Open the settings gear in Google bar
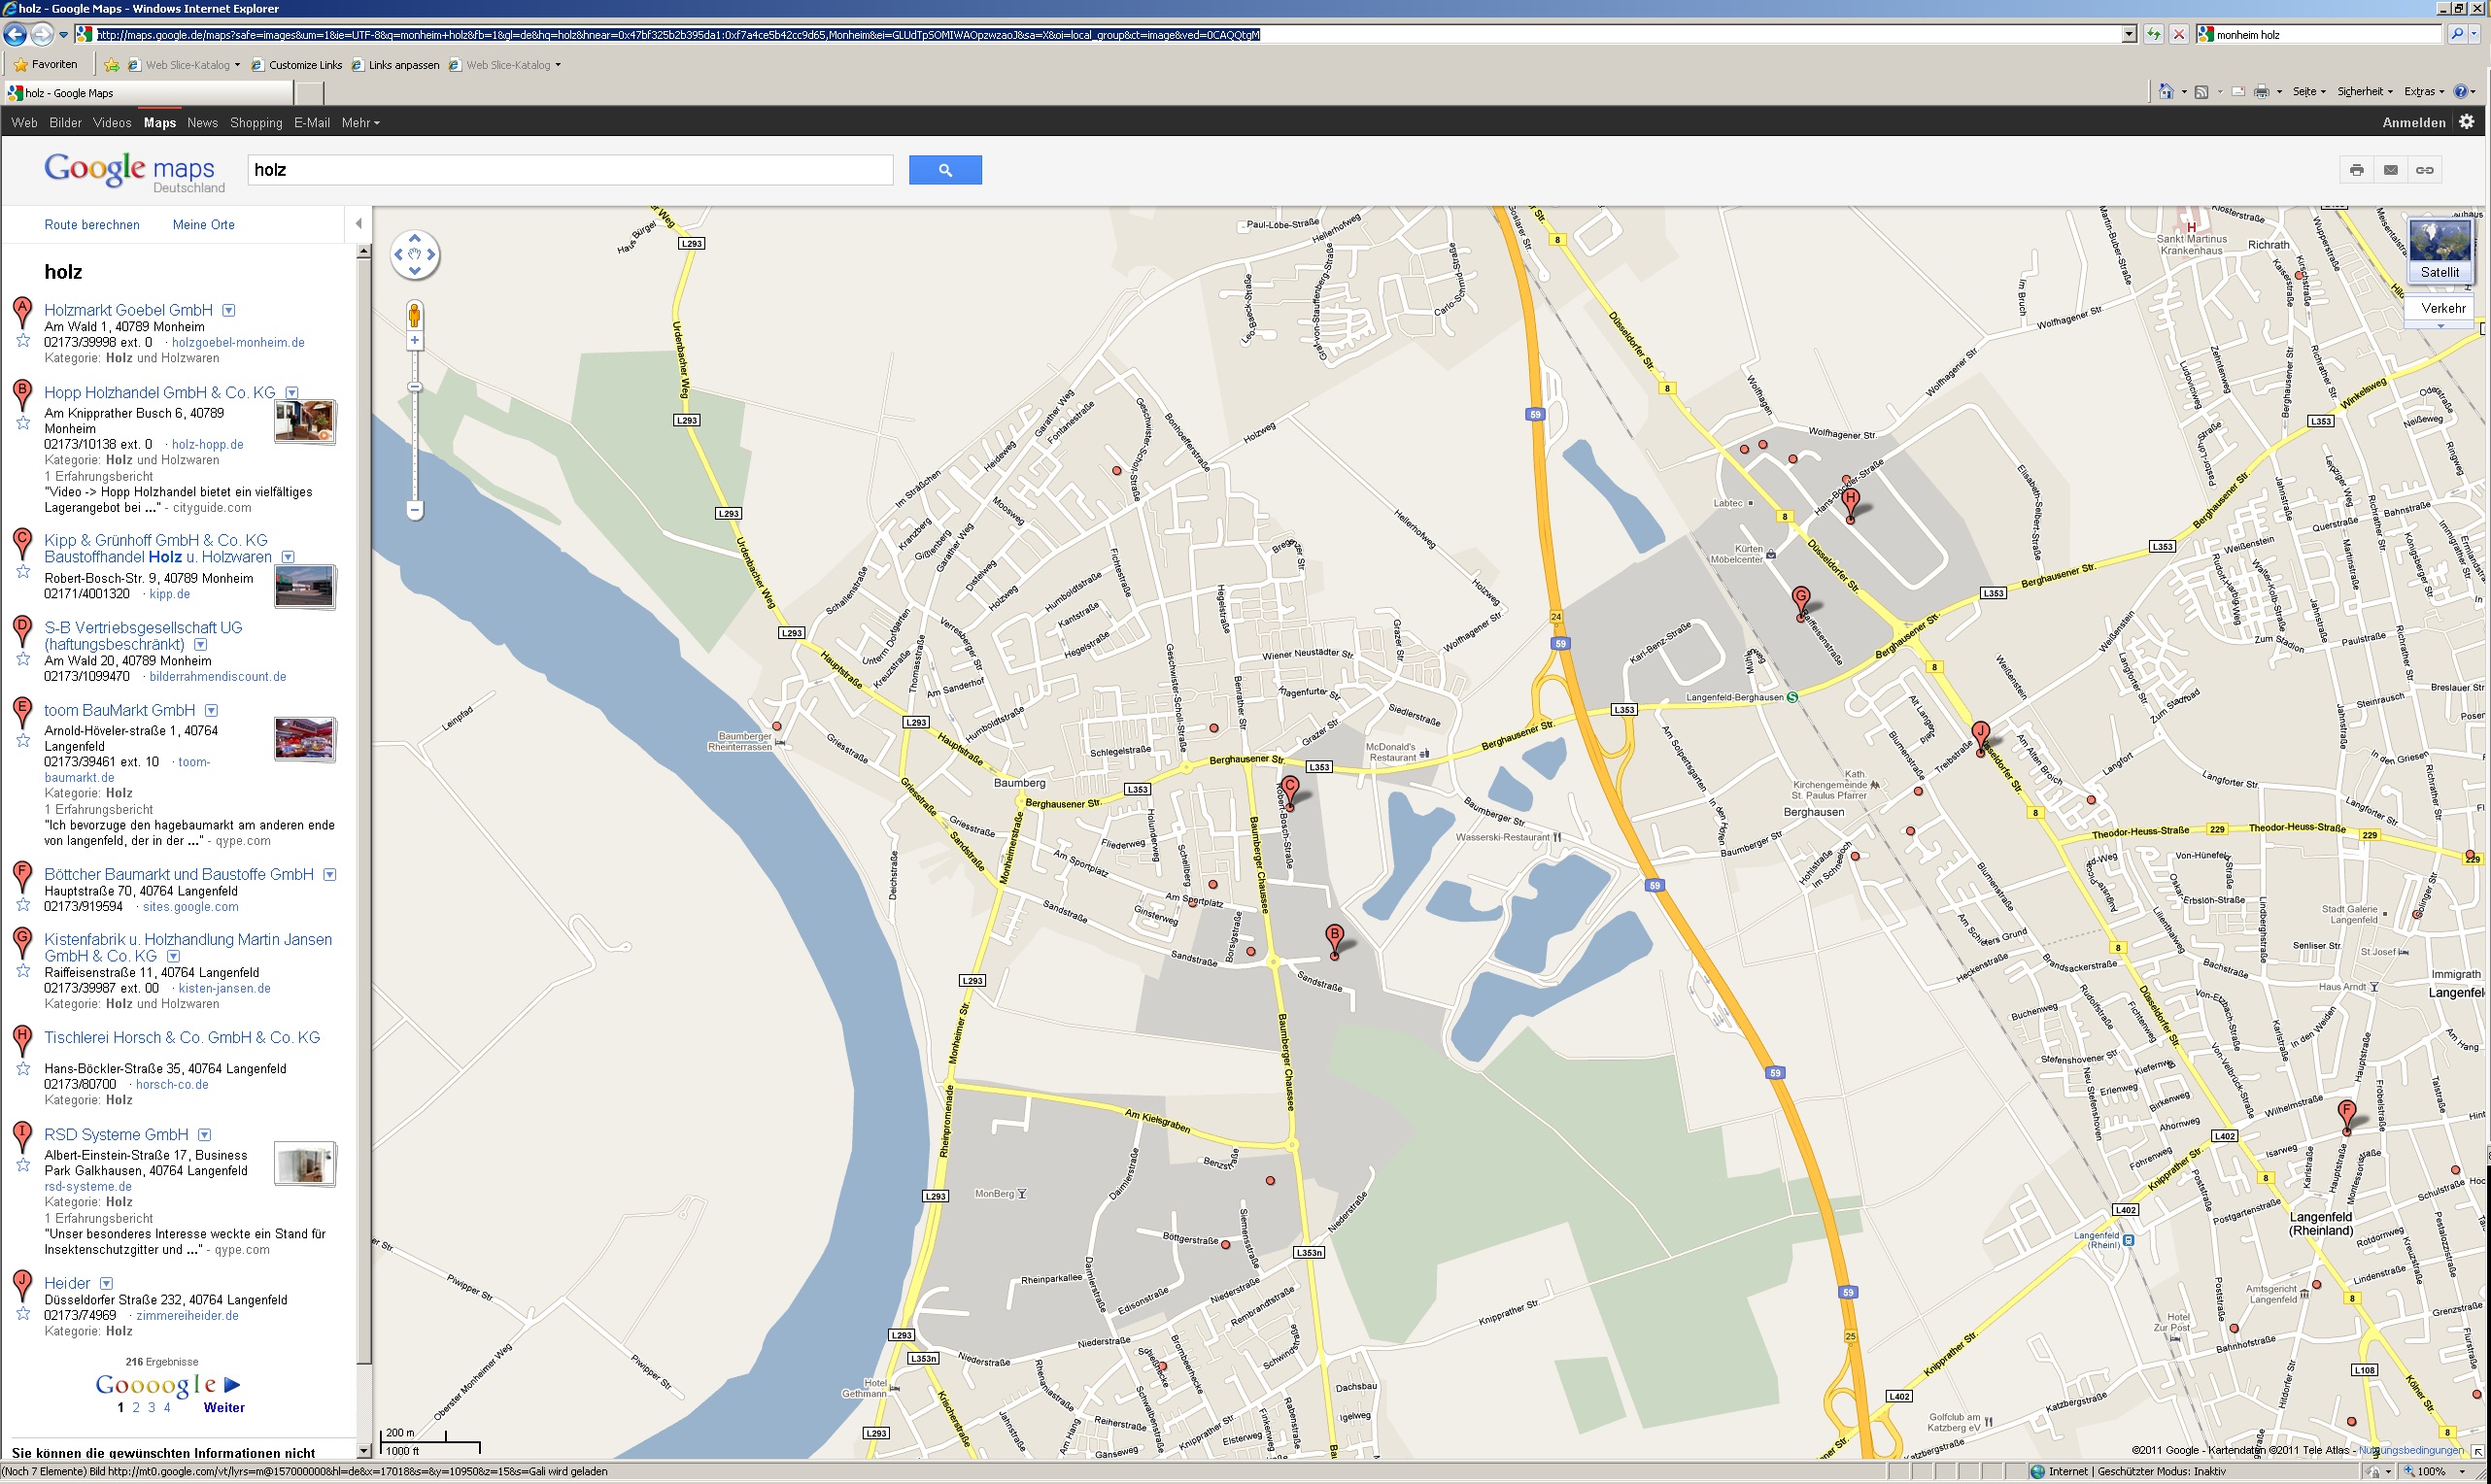This screenshot has height=1484, width=2491. 2466,122
